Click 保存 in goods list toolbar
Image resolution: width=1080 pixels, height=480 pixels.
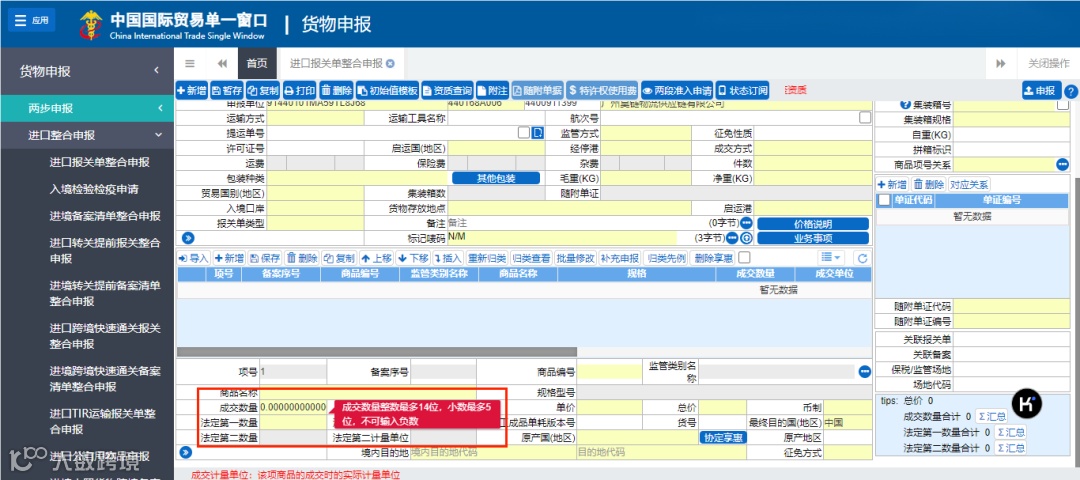coord(265,258)
